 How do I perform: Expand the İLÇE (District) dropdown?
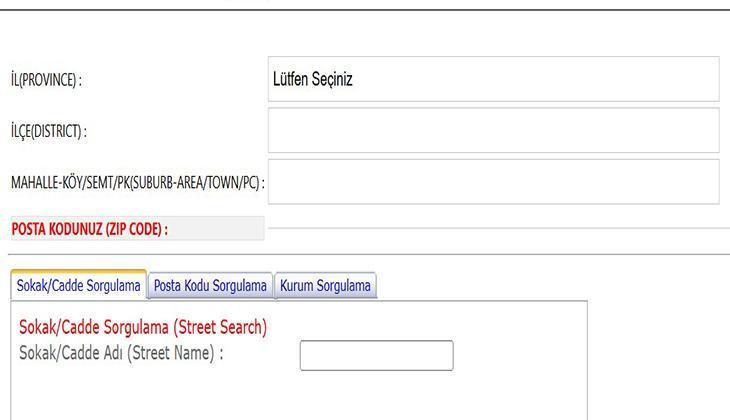pos(493,130)
